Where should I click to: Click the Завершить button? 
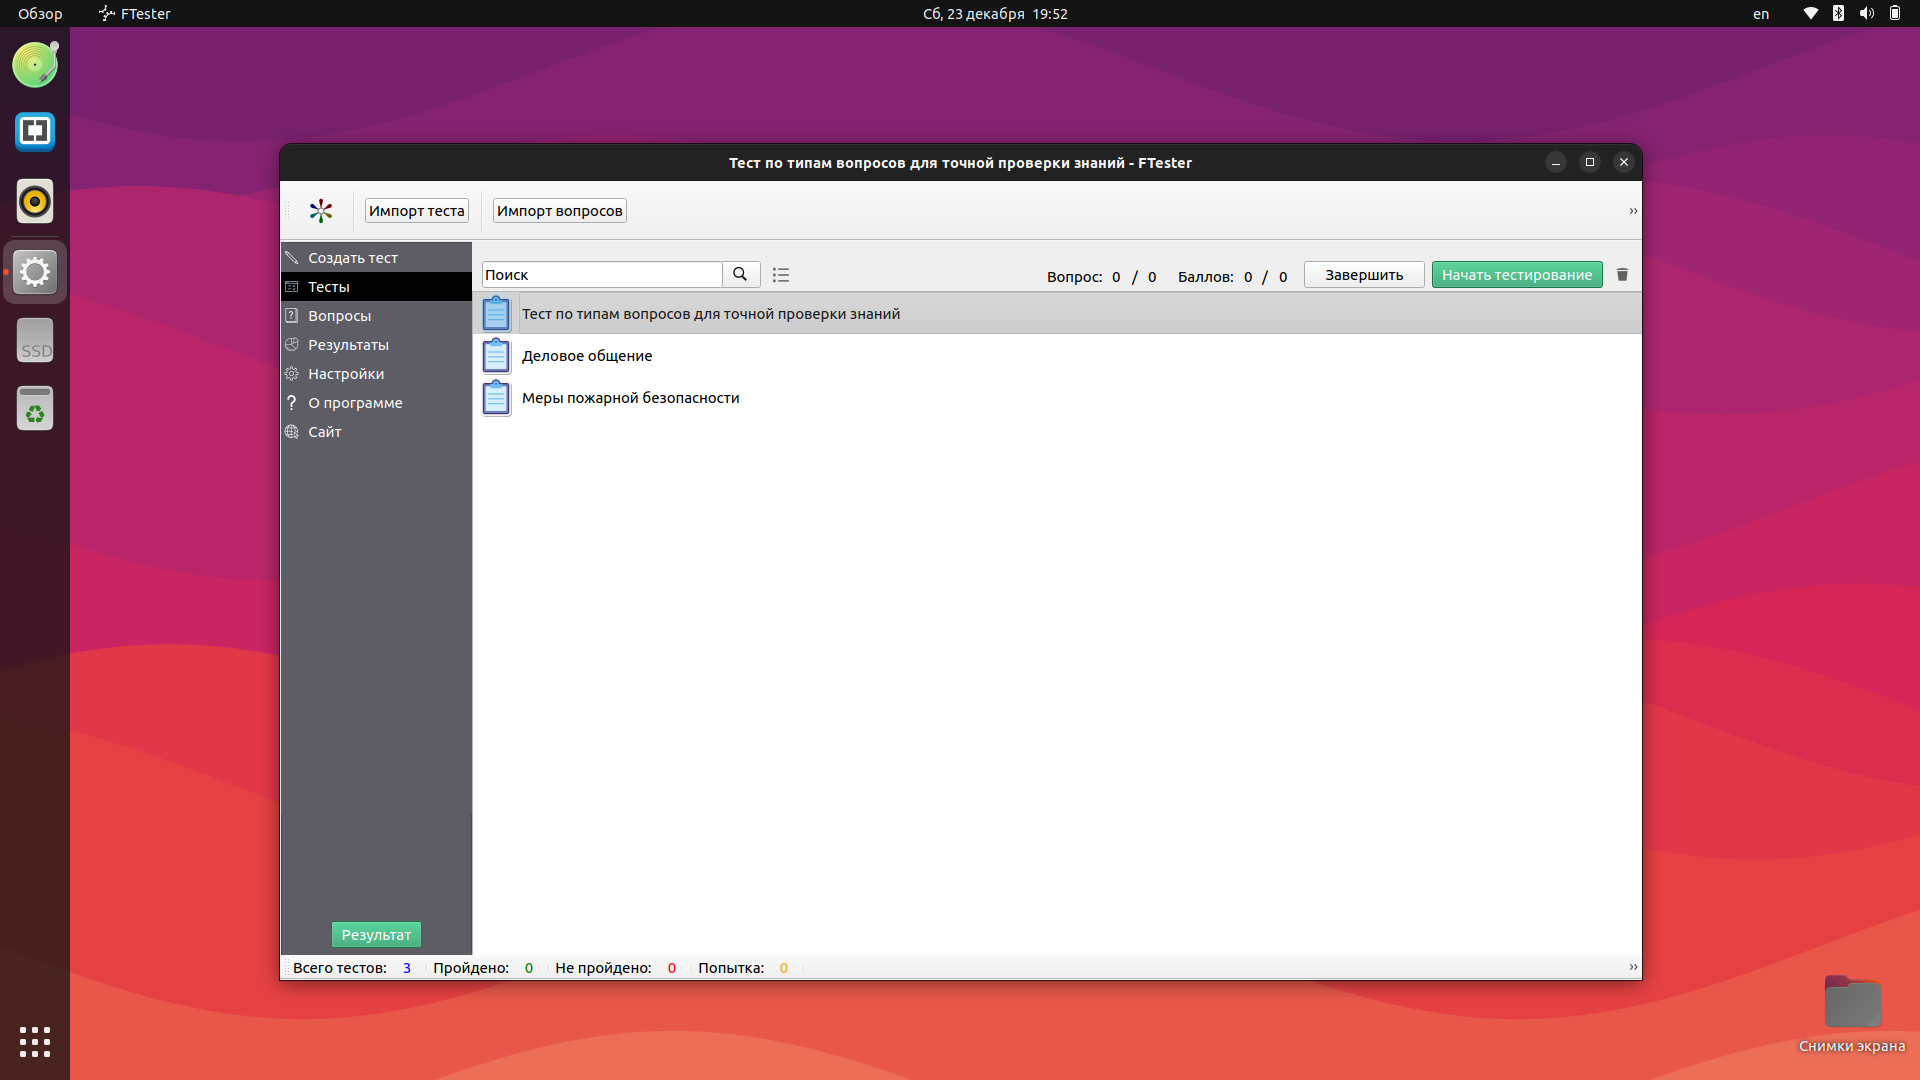point(1363,275)
